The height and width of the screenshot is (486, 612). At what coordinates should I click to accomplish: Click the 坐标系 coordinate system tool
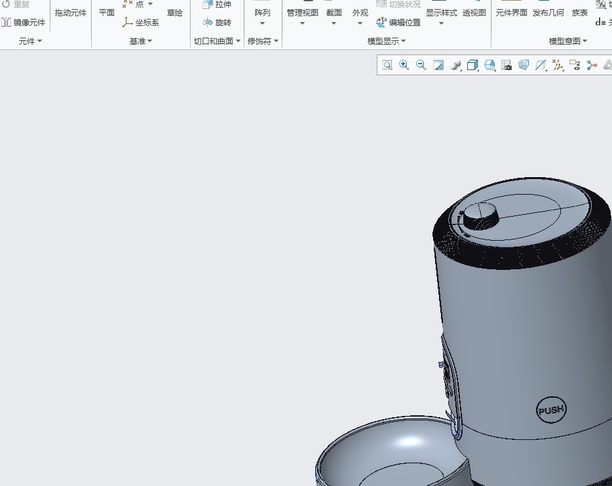click(x=141, y=22)
